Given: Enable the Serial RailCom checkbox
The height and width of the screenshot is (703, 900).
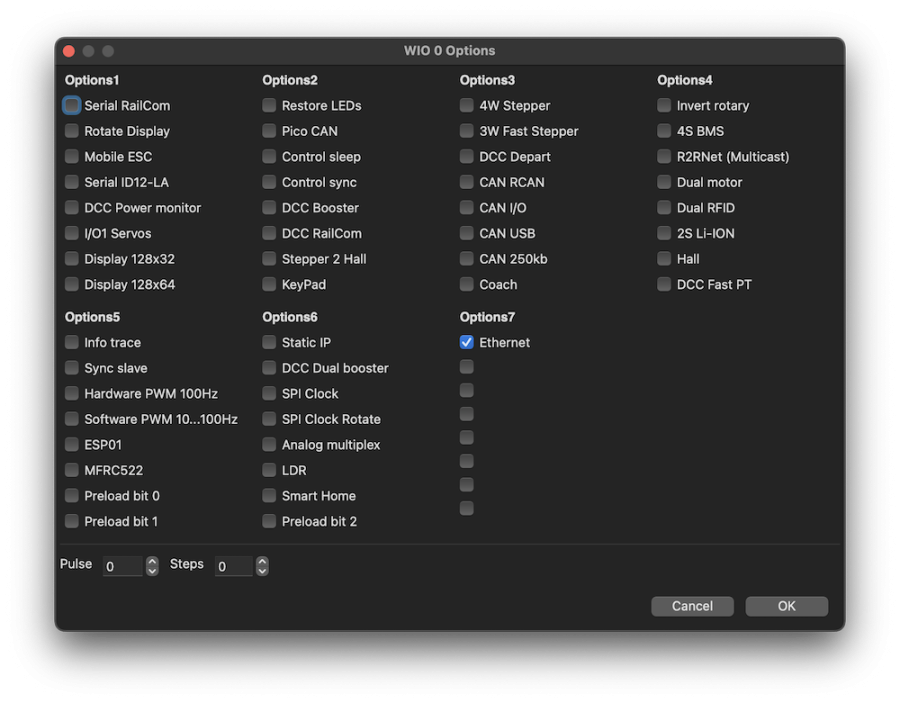Looking at the screenshot, I should (x=72, y=105).
